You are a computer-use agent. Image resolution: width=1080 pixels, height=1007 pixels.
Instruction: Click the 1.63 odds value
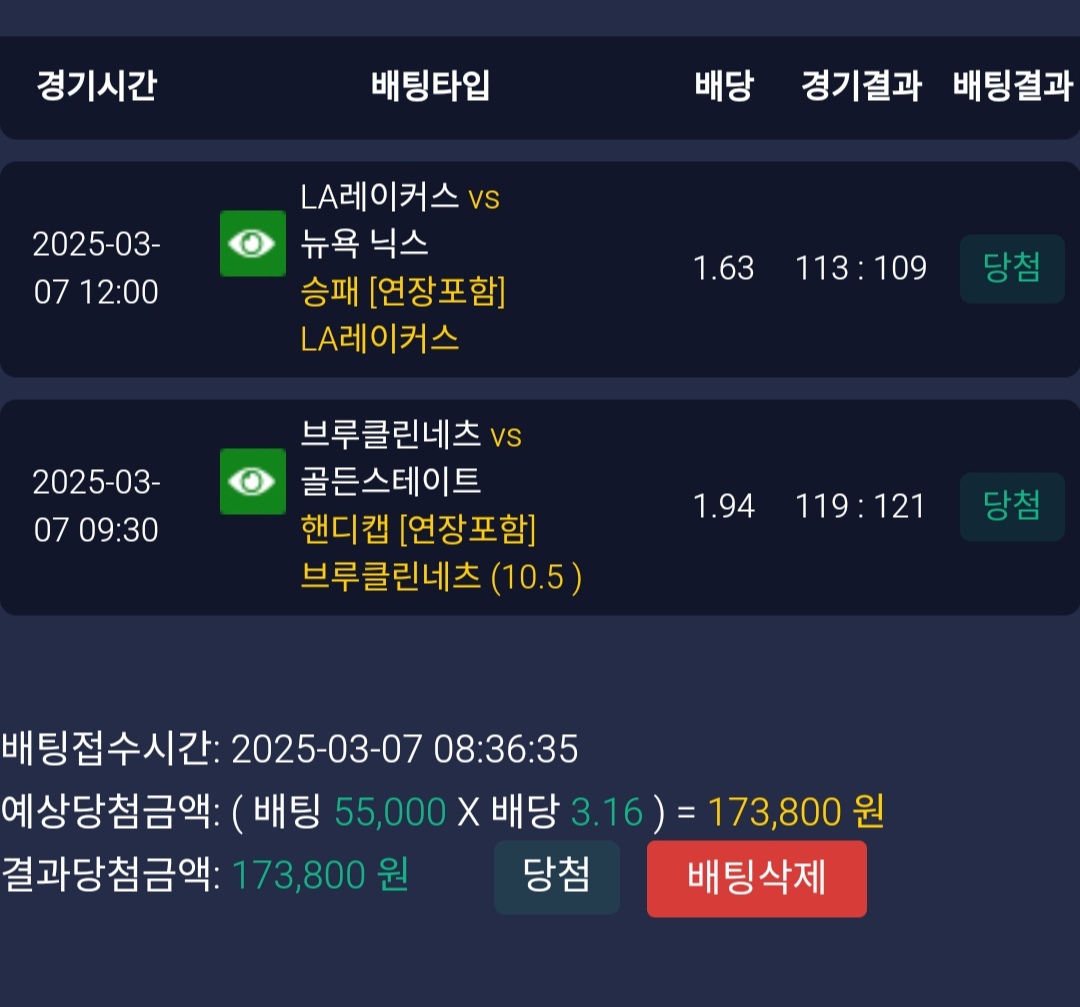coord(723,268)
